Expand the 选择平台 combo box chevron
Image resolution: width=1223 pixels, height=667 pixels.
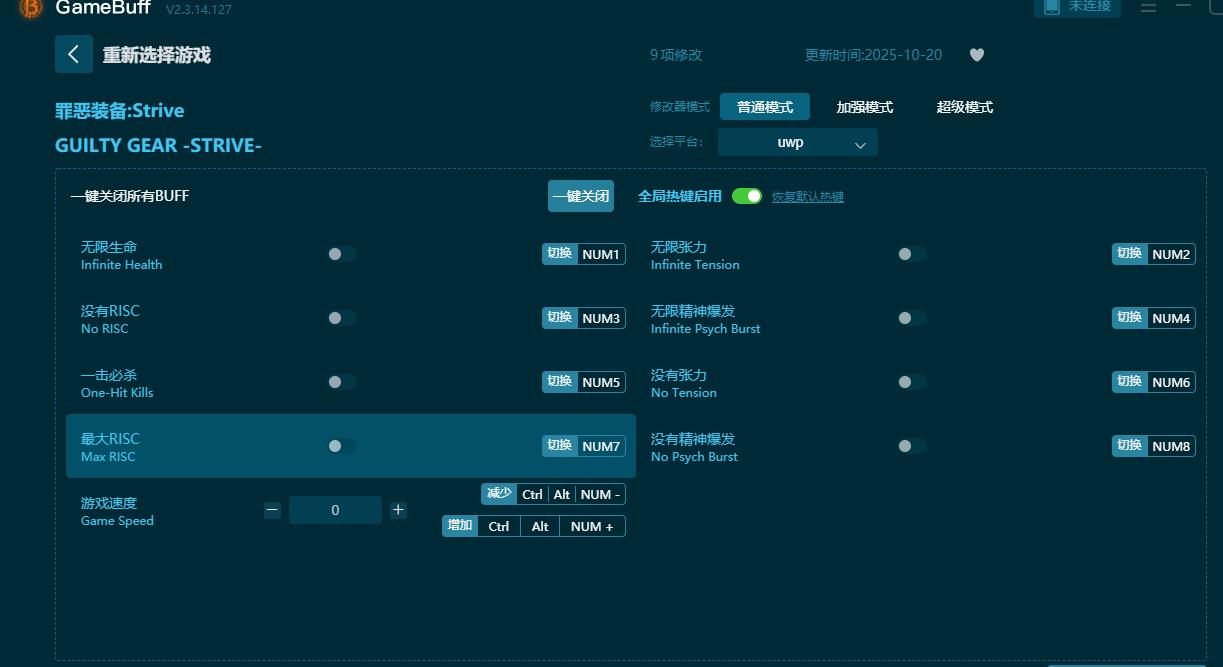[858, 142]
